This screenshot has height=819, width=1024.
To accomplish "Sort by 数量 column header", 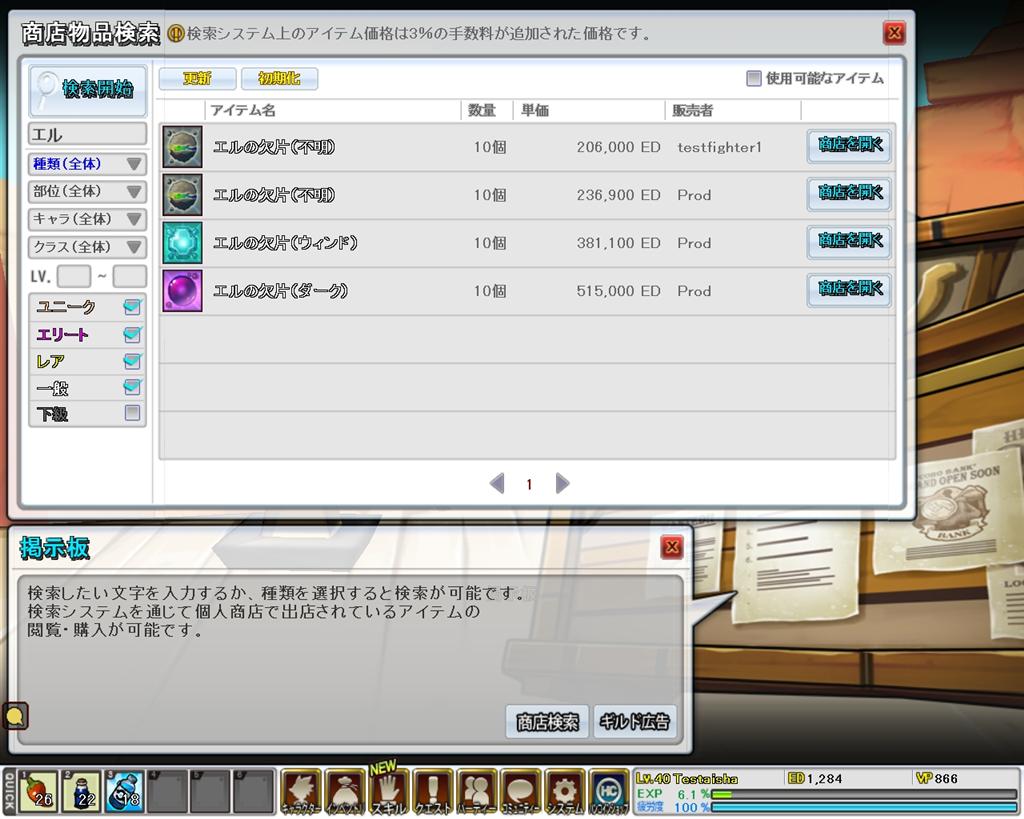I will click(482, 110).
